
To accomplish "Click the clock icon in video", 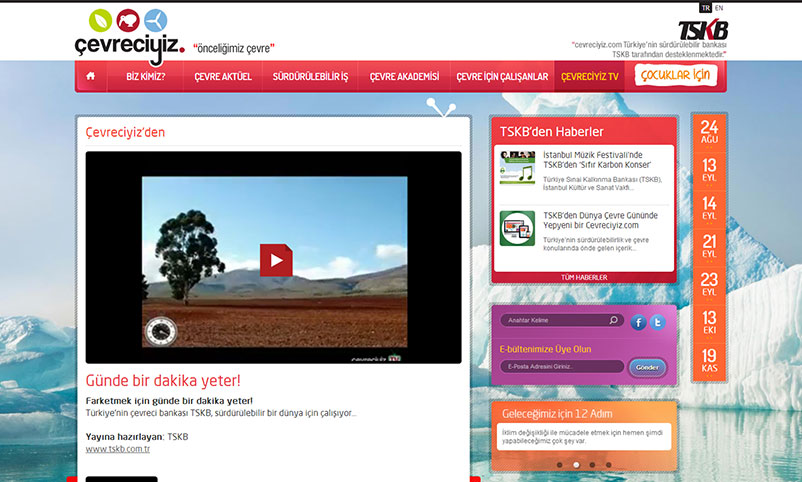I will (x=161, y=332).
